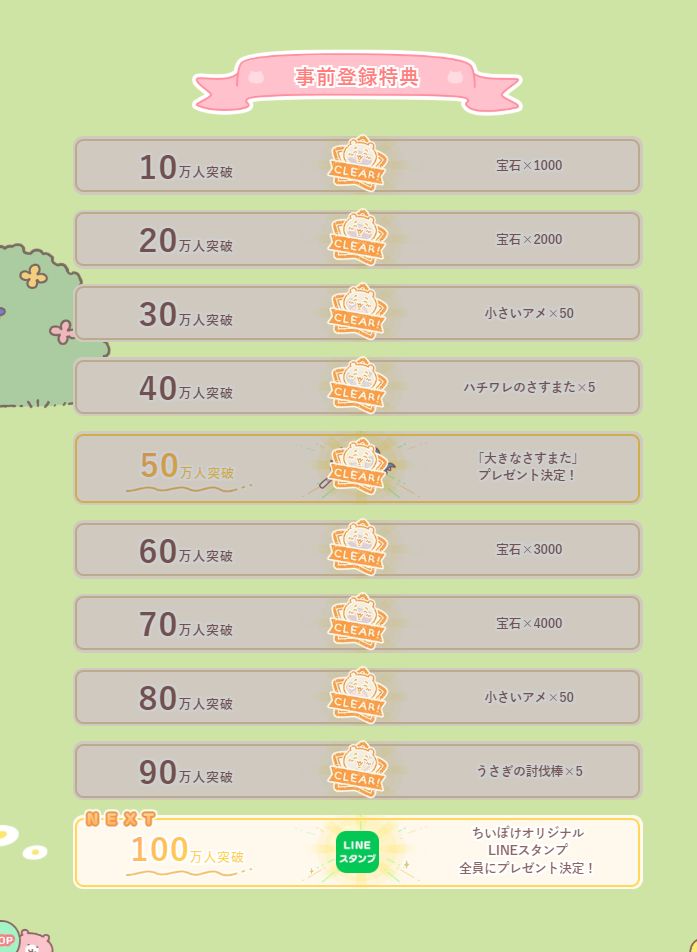The width and height of the screenshot is (697, 952).
Task: Click the CLEAR badge beside 小さいアメ×50 (30万人)
Action: [x=357, y=313]
